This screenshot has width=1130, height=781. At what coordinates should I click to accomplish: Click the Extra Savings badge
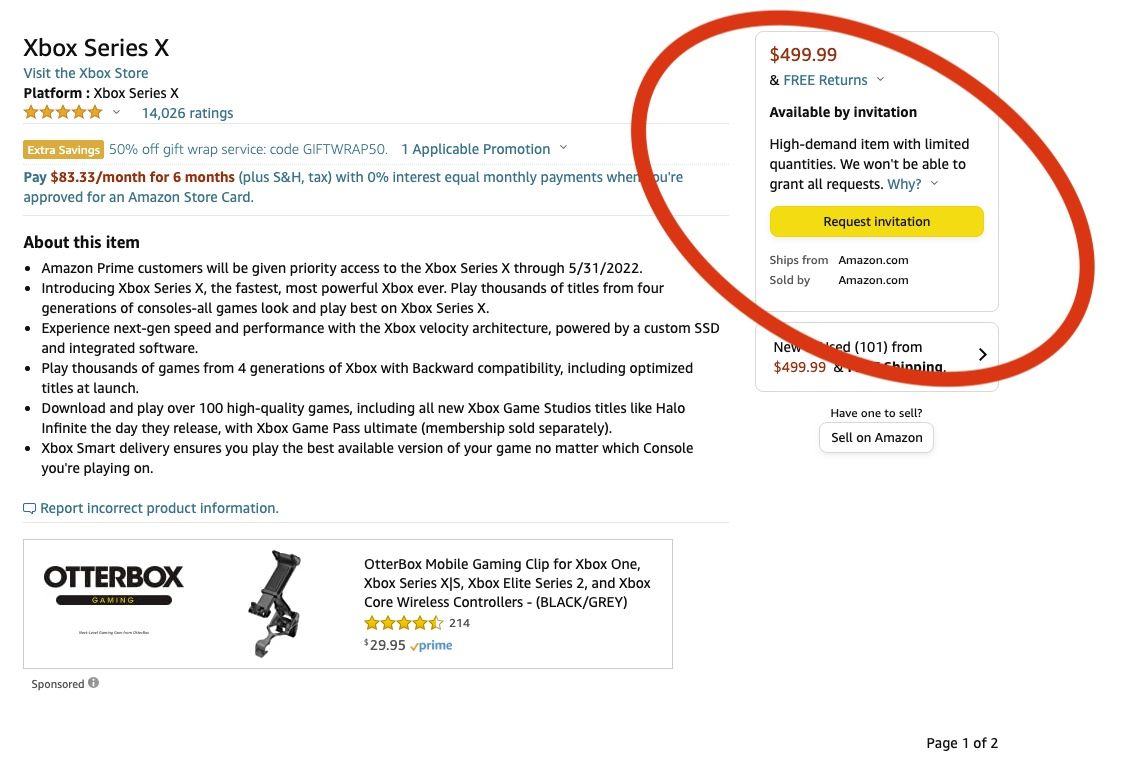point(63,150)
